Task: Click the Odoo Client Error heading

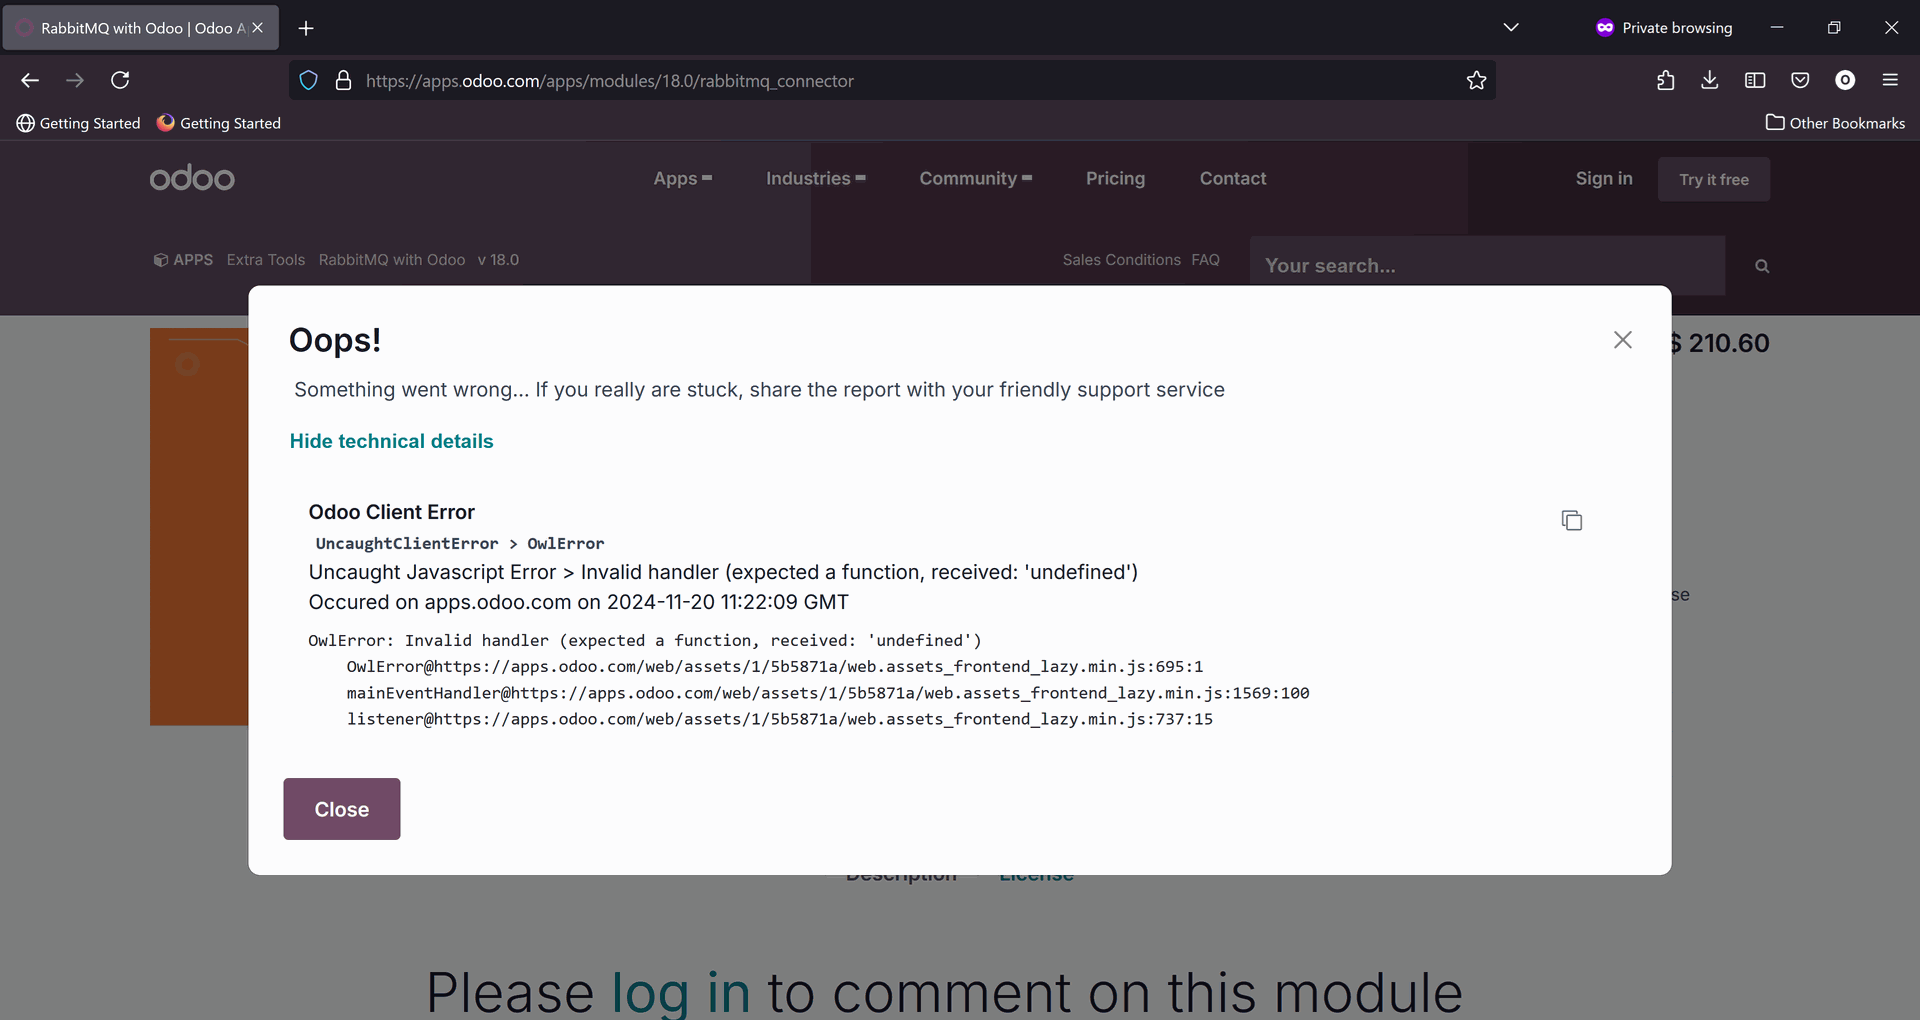Action: (x=391, y=512)
